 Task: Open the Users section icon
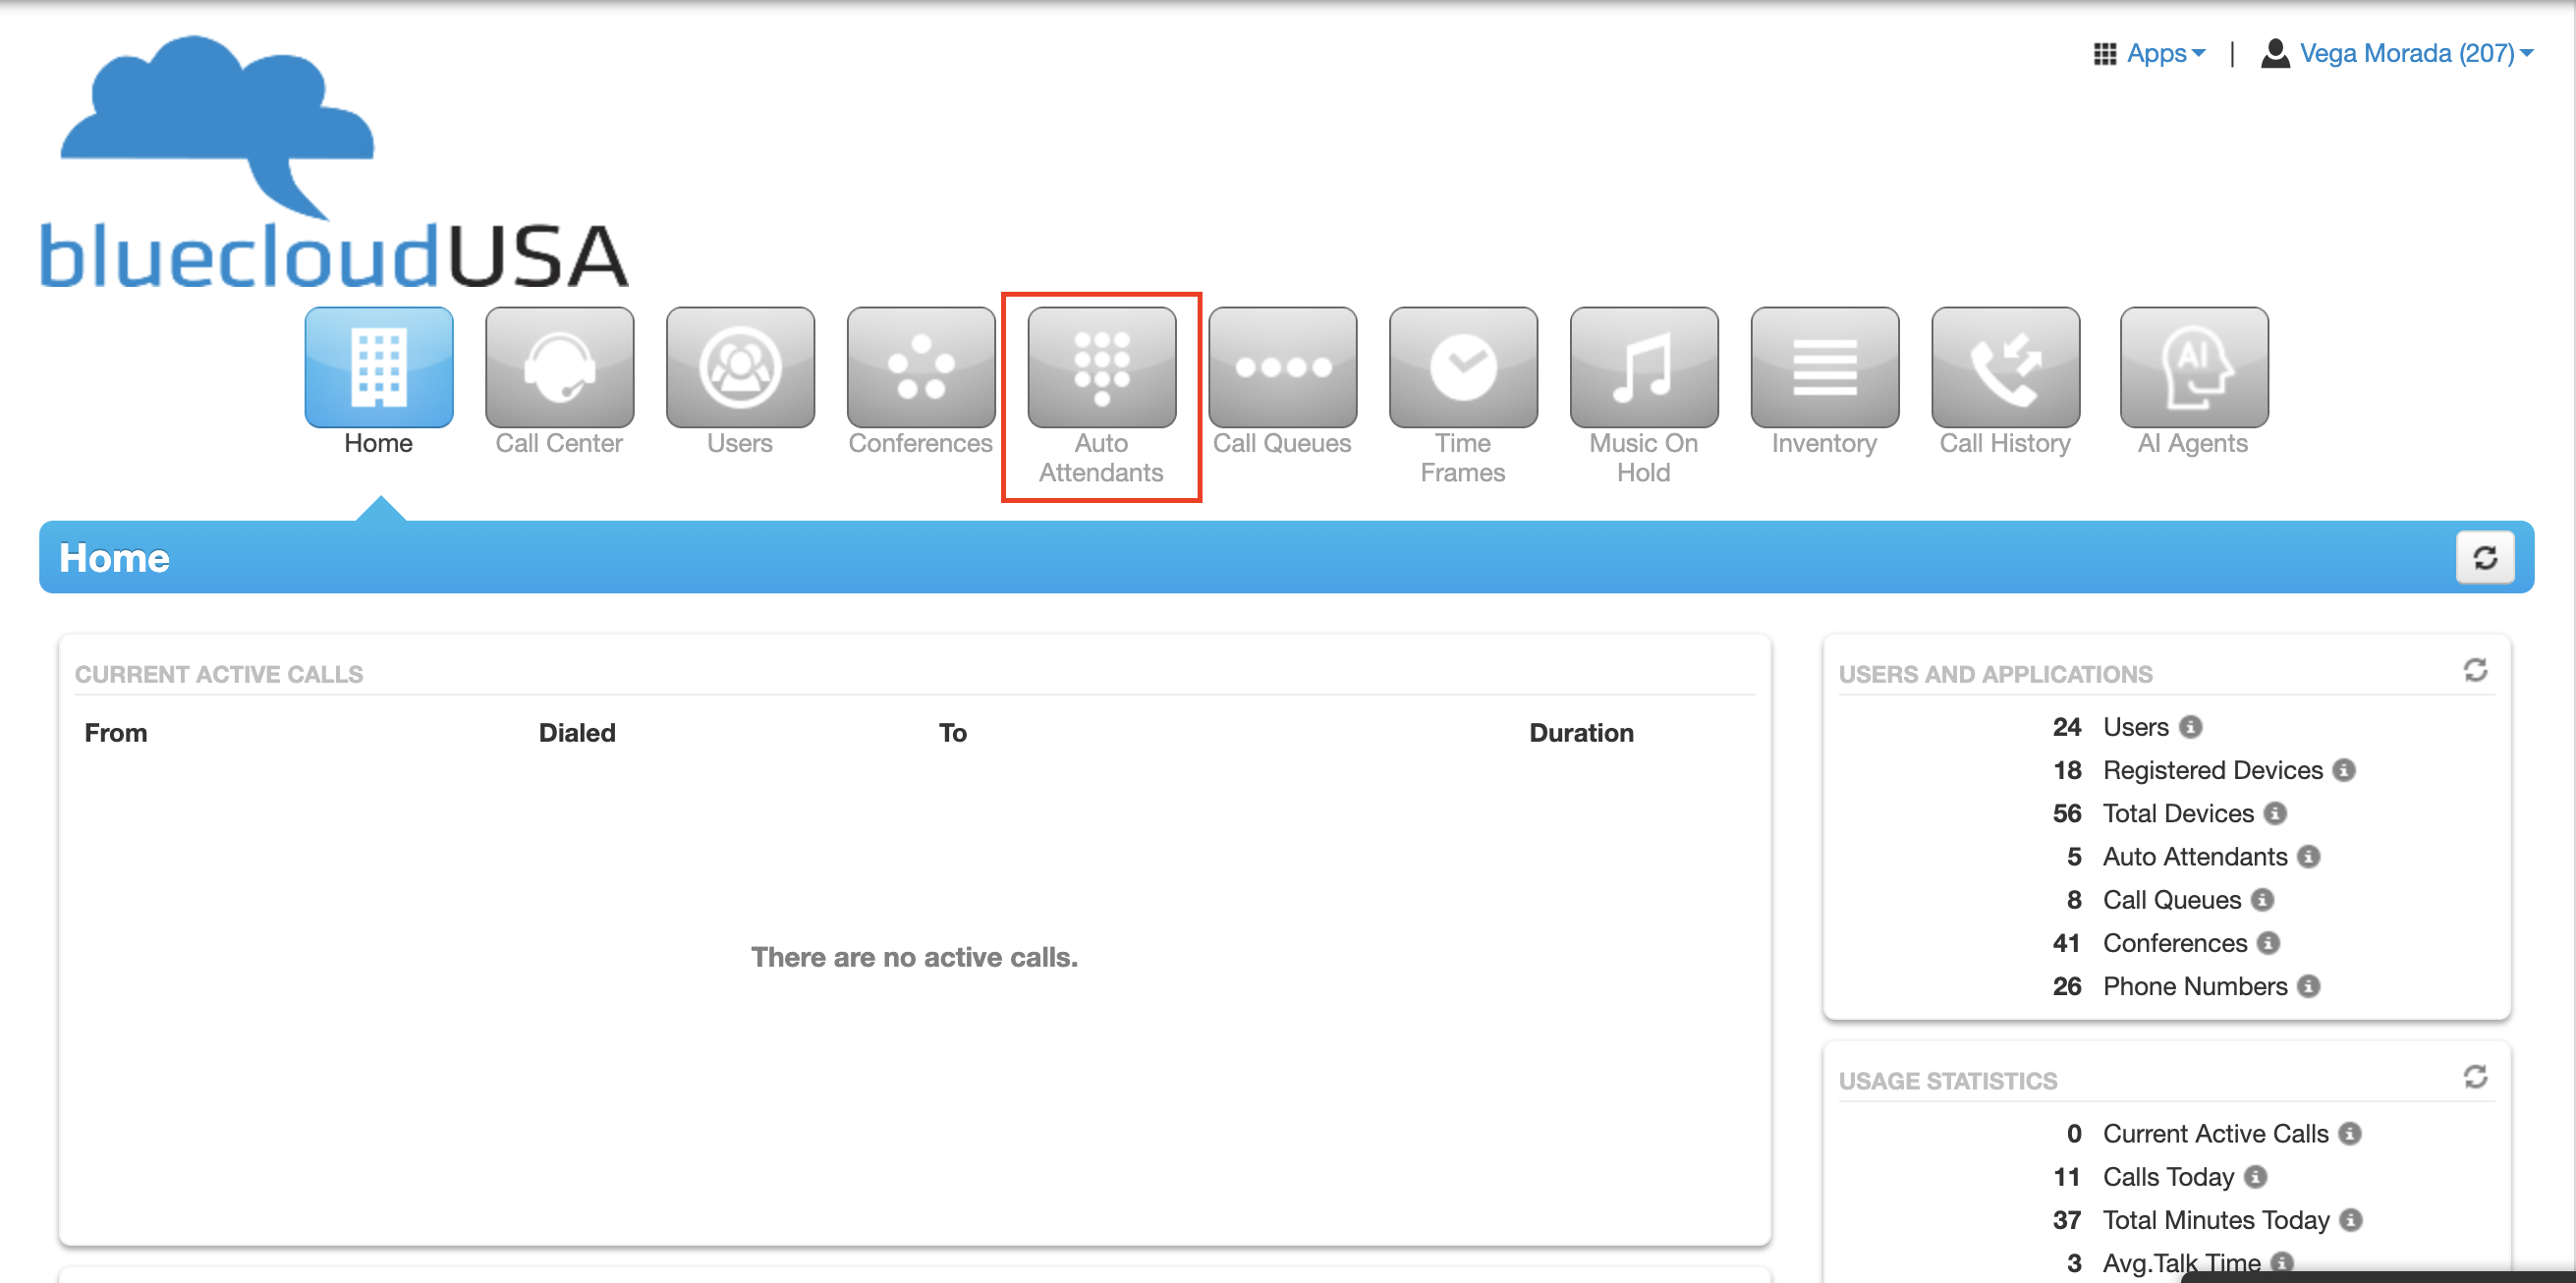pos(740,367)
